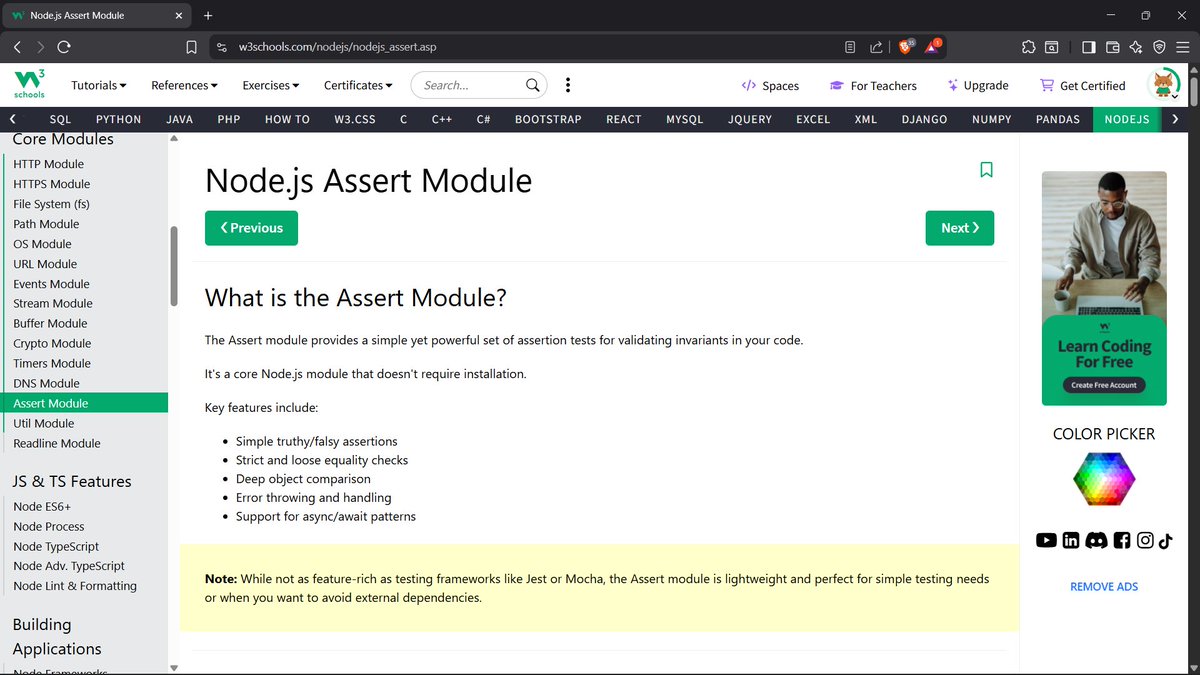Viewport: 1200px width, 675px height.
Task: Open W3Schools Discord icon
Action: [x=1096, y=540]
